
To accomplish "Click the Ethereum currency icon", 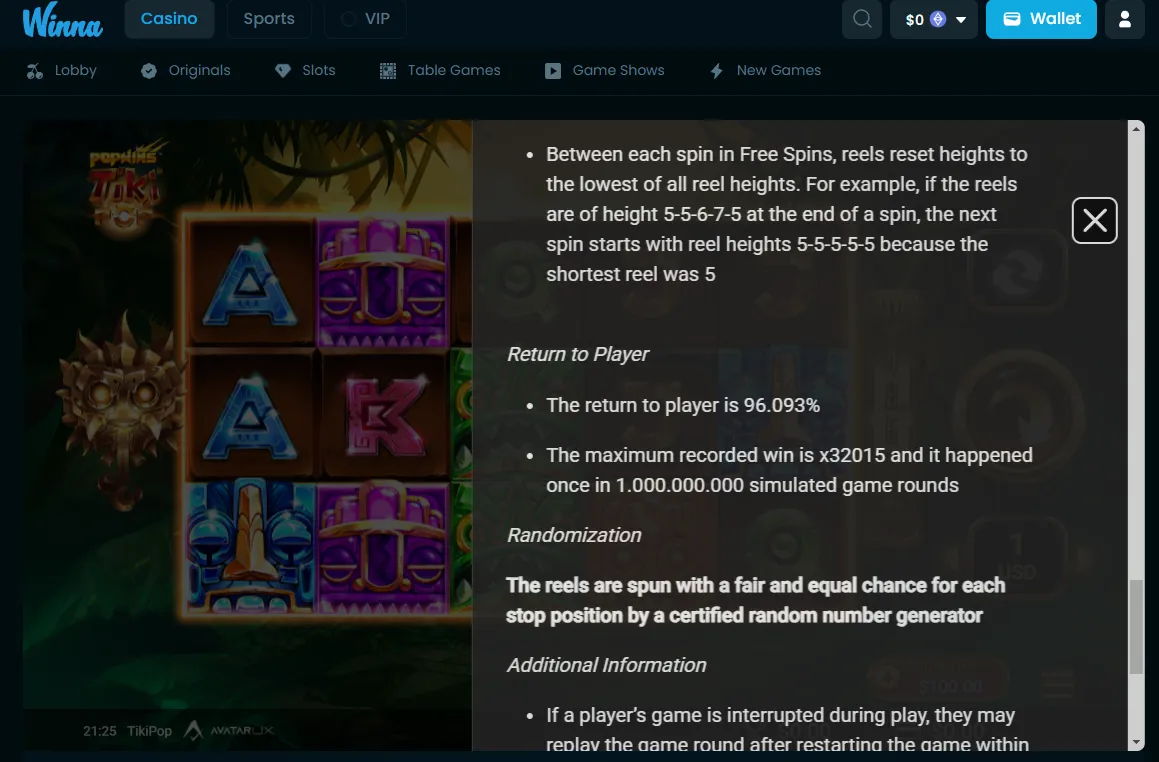I will [x=938, y=19].
